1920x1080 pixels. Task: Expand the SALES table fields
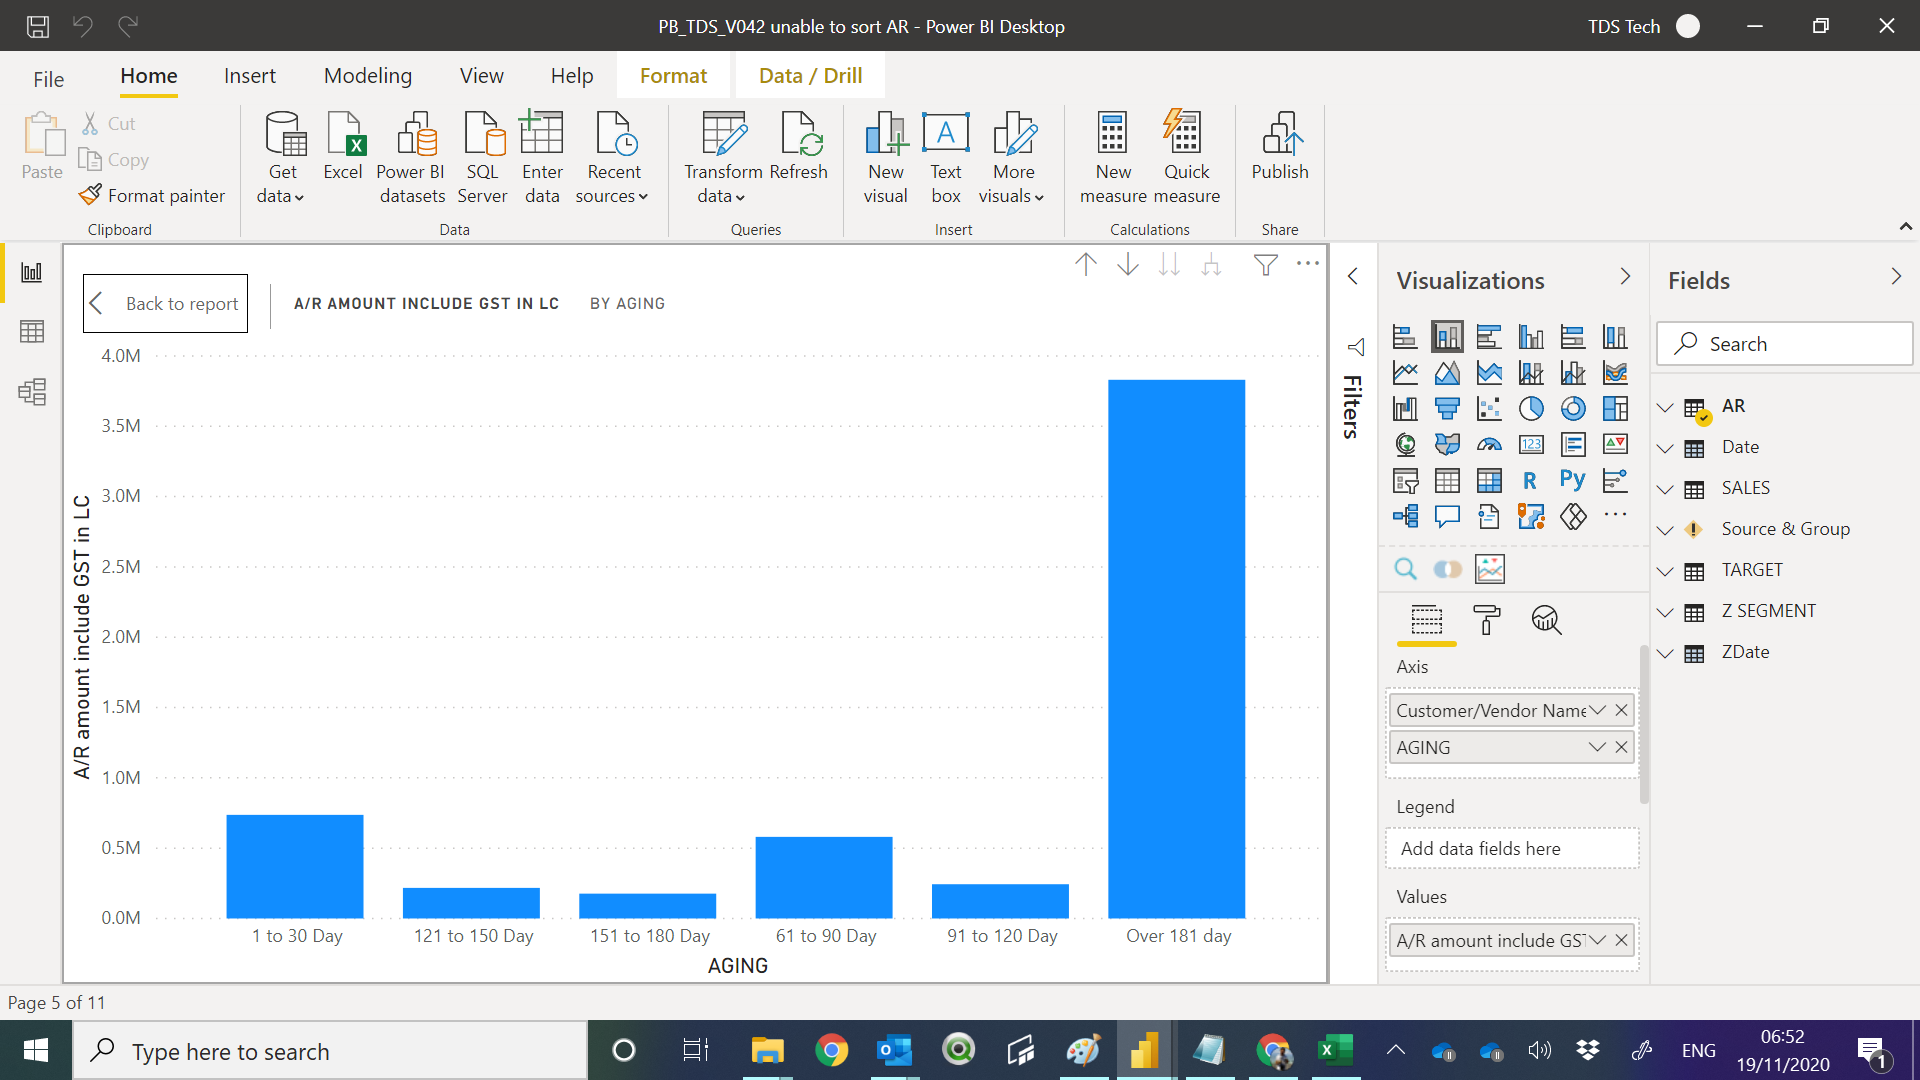(x=1665, y=489)
